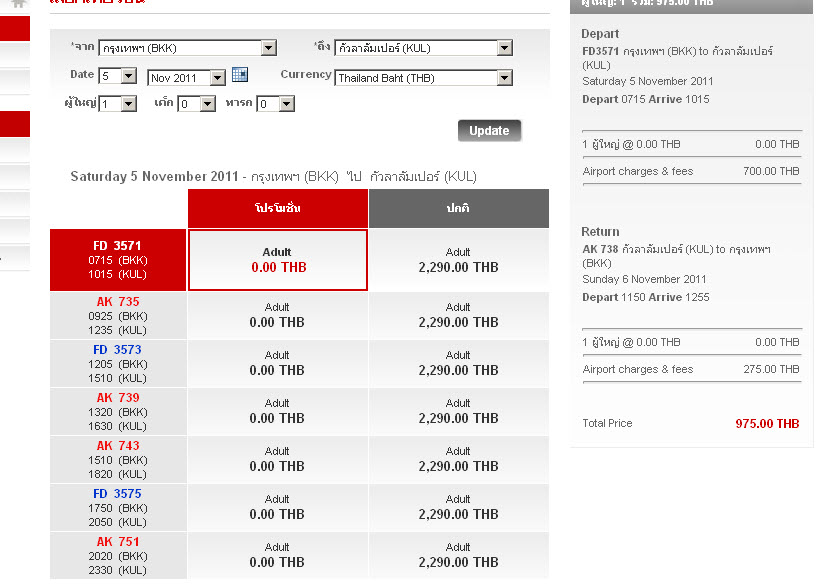Screen dimensions: 822x584
Task: Click the FD 3573 flight number
Action: coord(117,350)
